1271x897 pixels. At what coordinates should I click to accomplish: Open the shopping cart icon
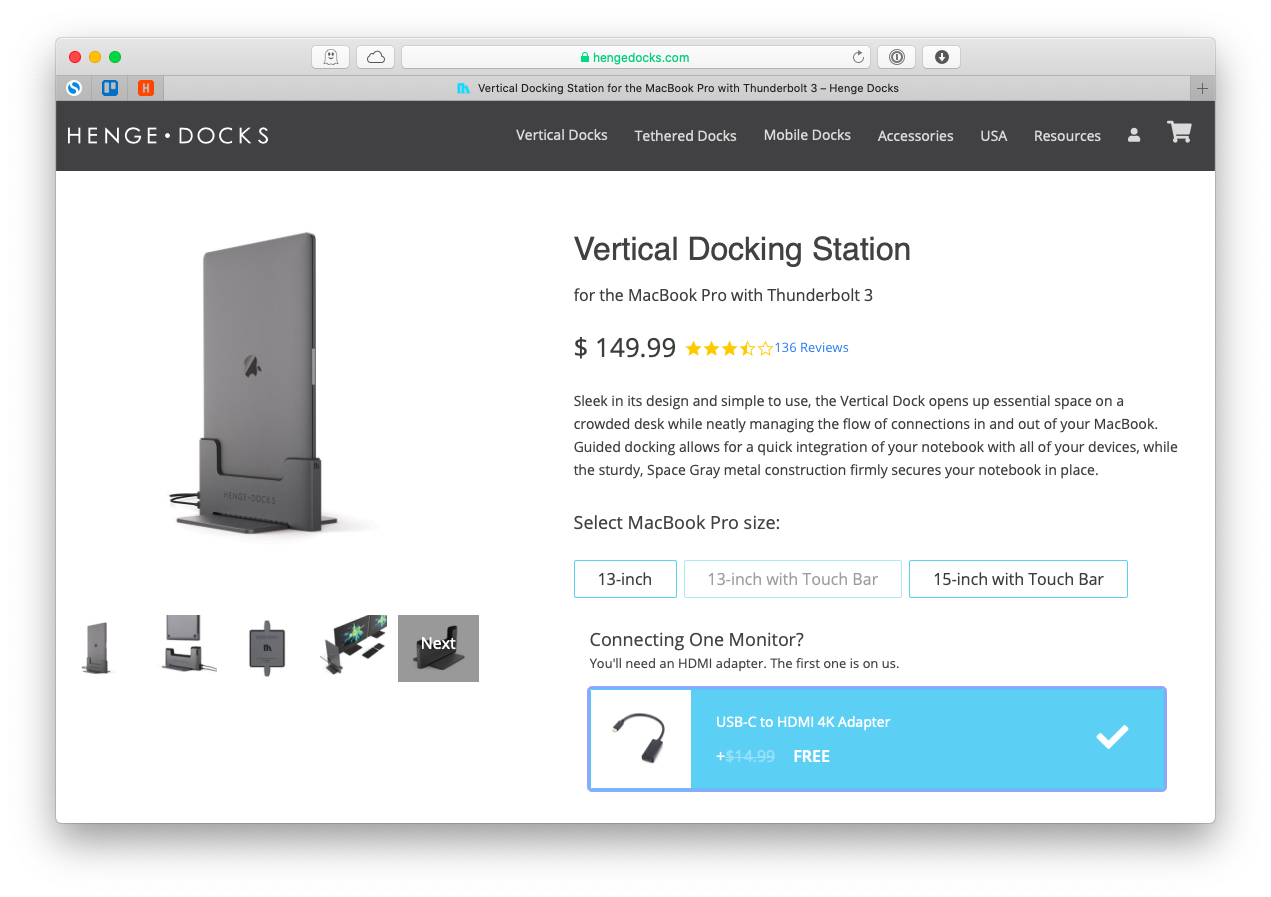[x=1179, y=133]
